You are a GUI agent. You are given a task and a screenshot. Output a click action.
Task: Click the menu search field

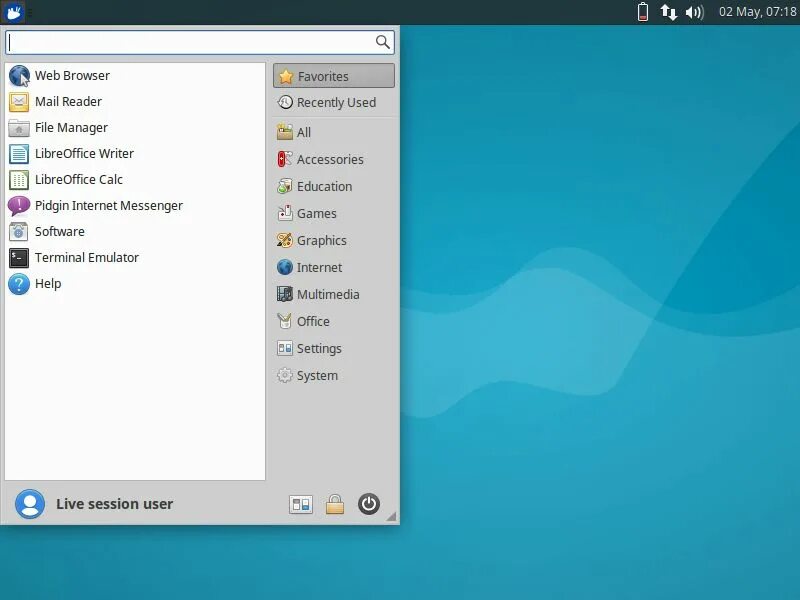pyautogui.click(x=200, y=42)
